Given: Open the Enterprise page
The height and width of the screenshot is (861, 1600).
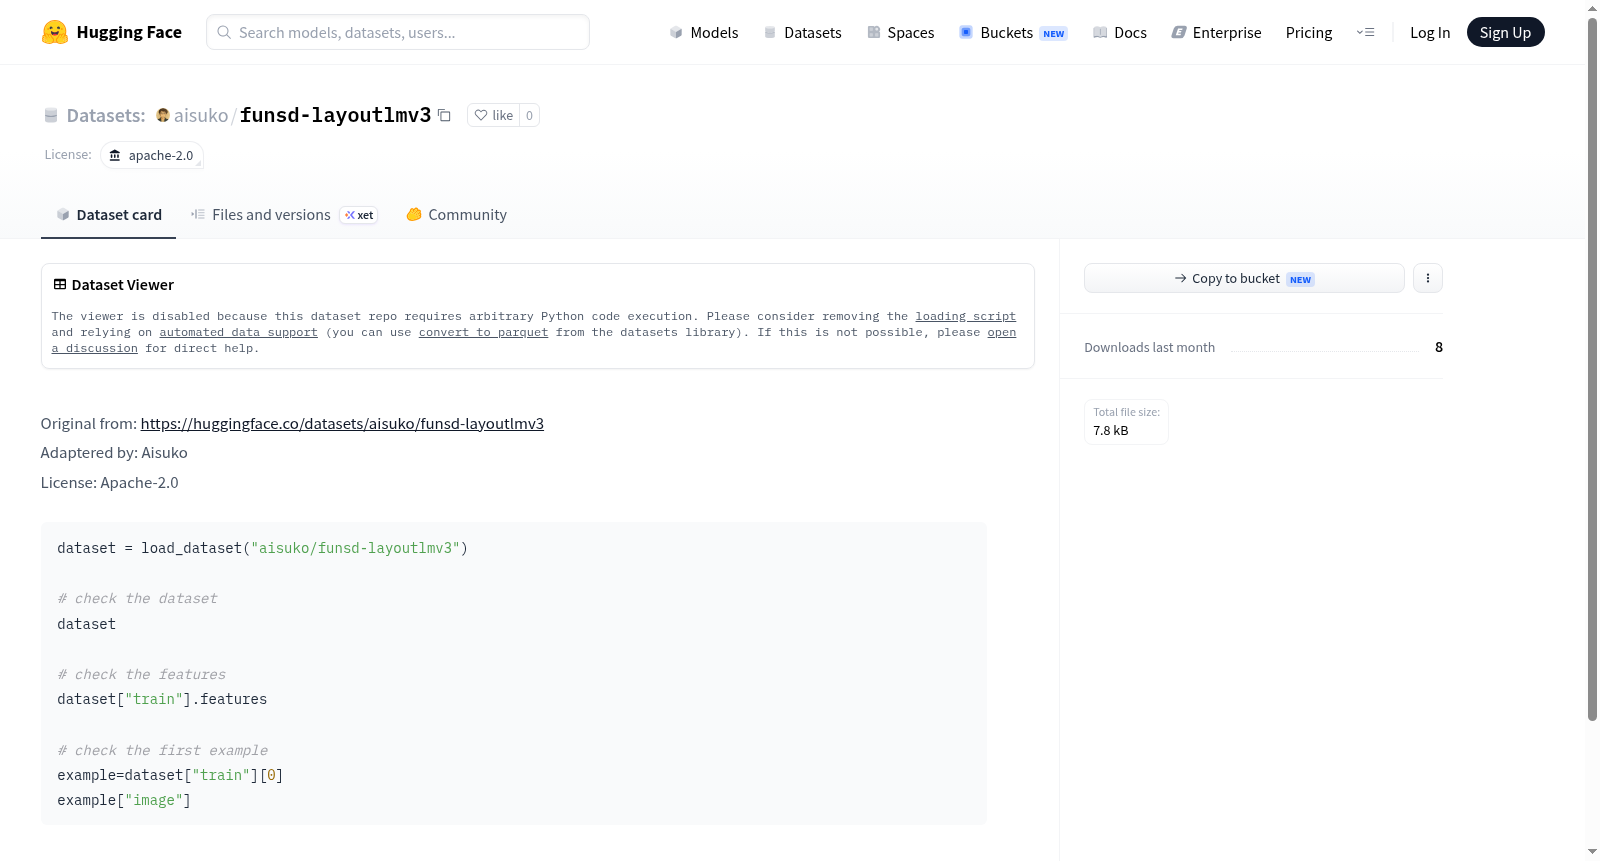Looking at the screenshot, I should coord(1216,33).
